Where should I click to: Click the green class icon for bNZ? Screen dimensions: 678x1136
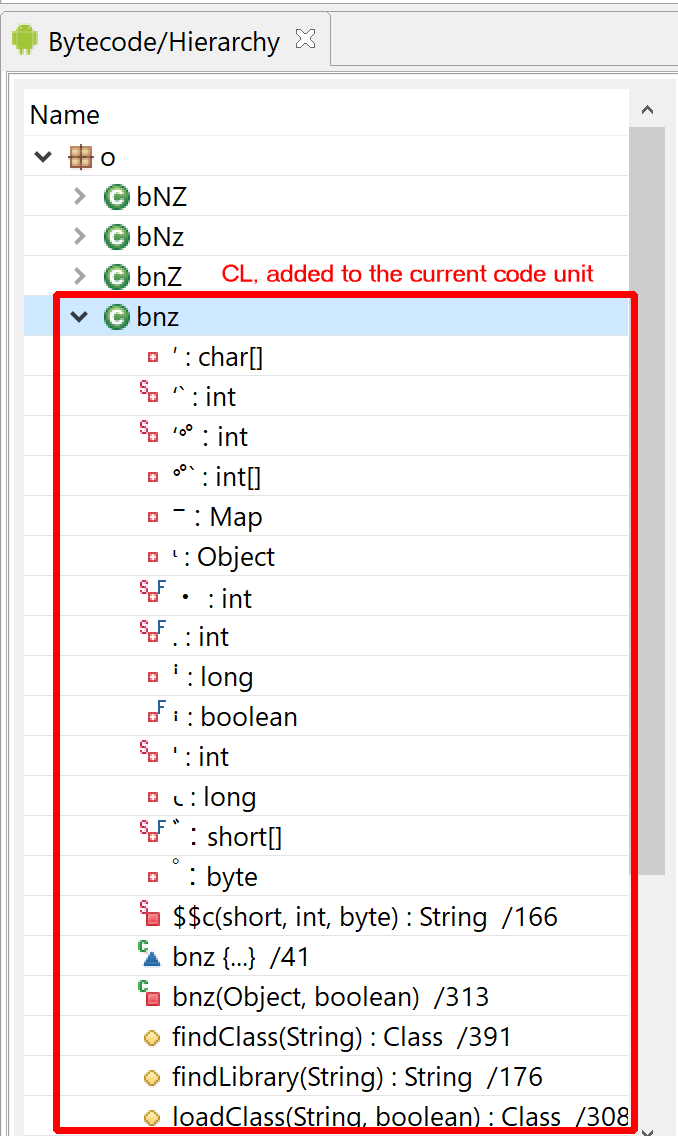[x=117, y=197]
